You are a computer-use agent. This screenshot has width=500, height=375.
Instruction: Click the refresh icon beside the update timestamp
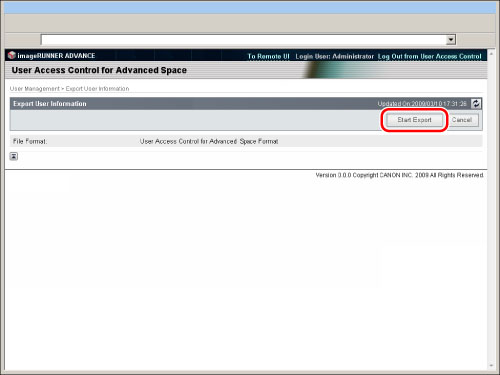point(476,104)
